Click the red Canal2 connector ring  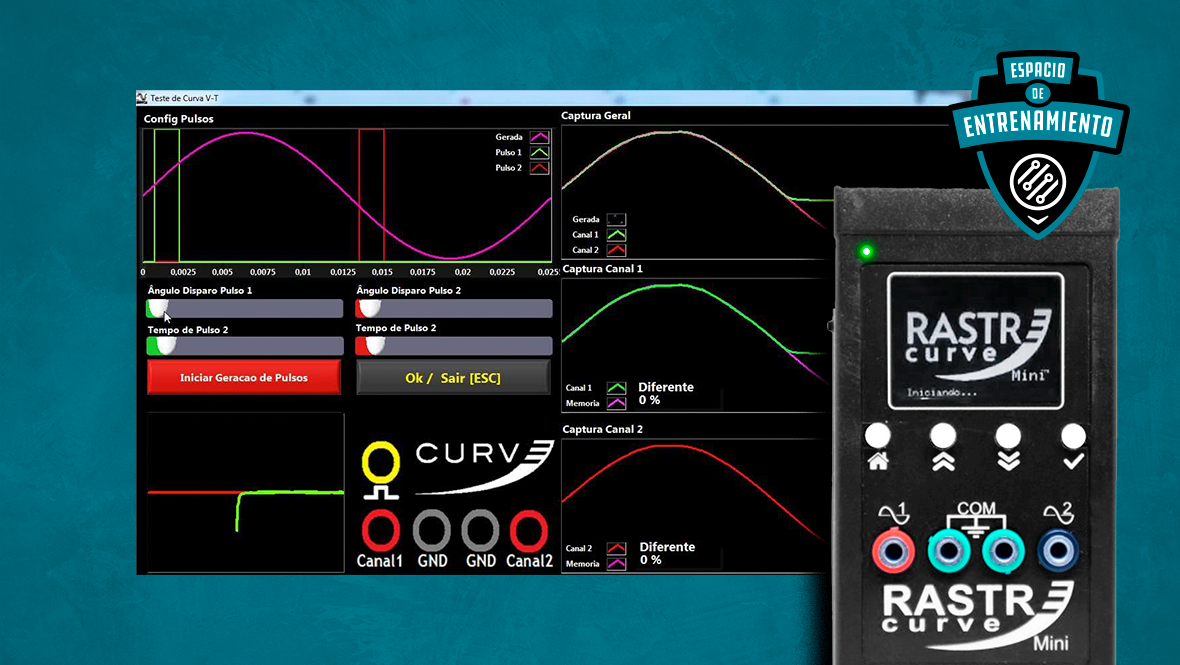(x=529, y=527)
